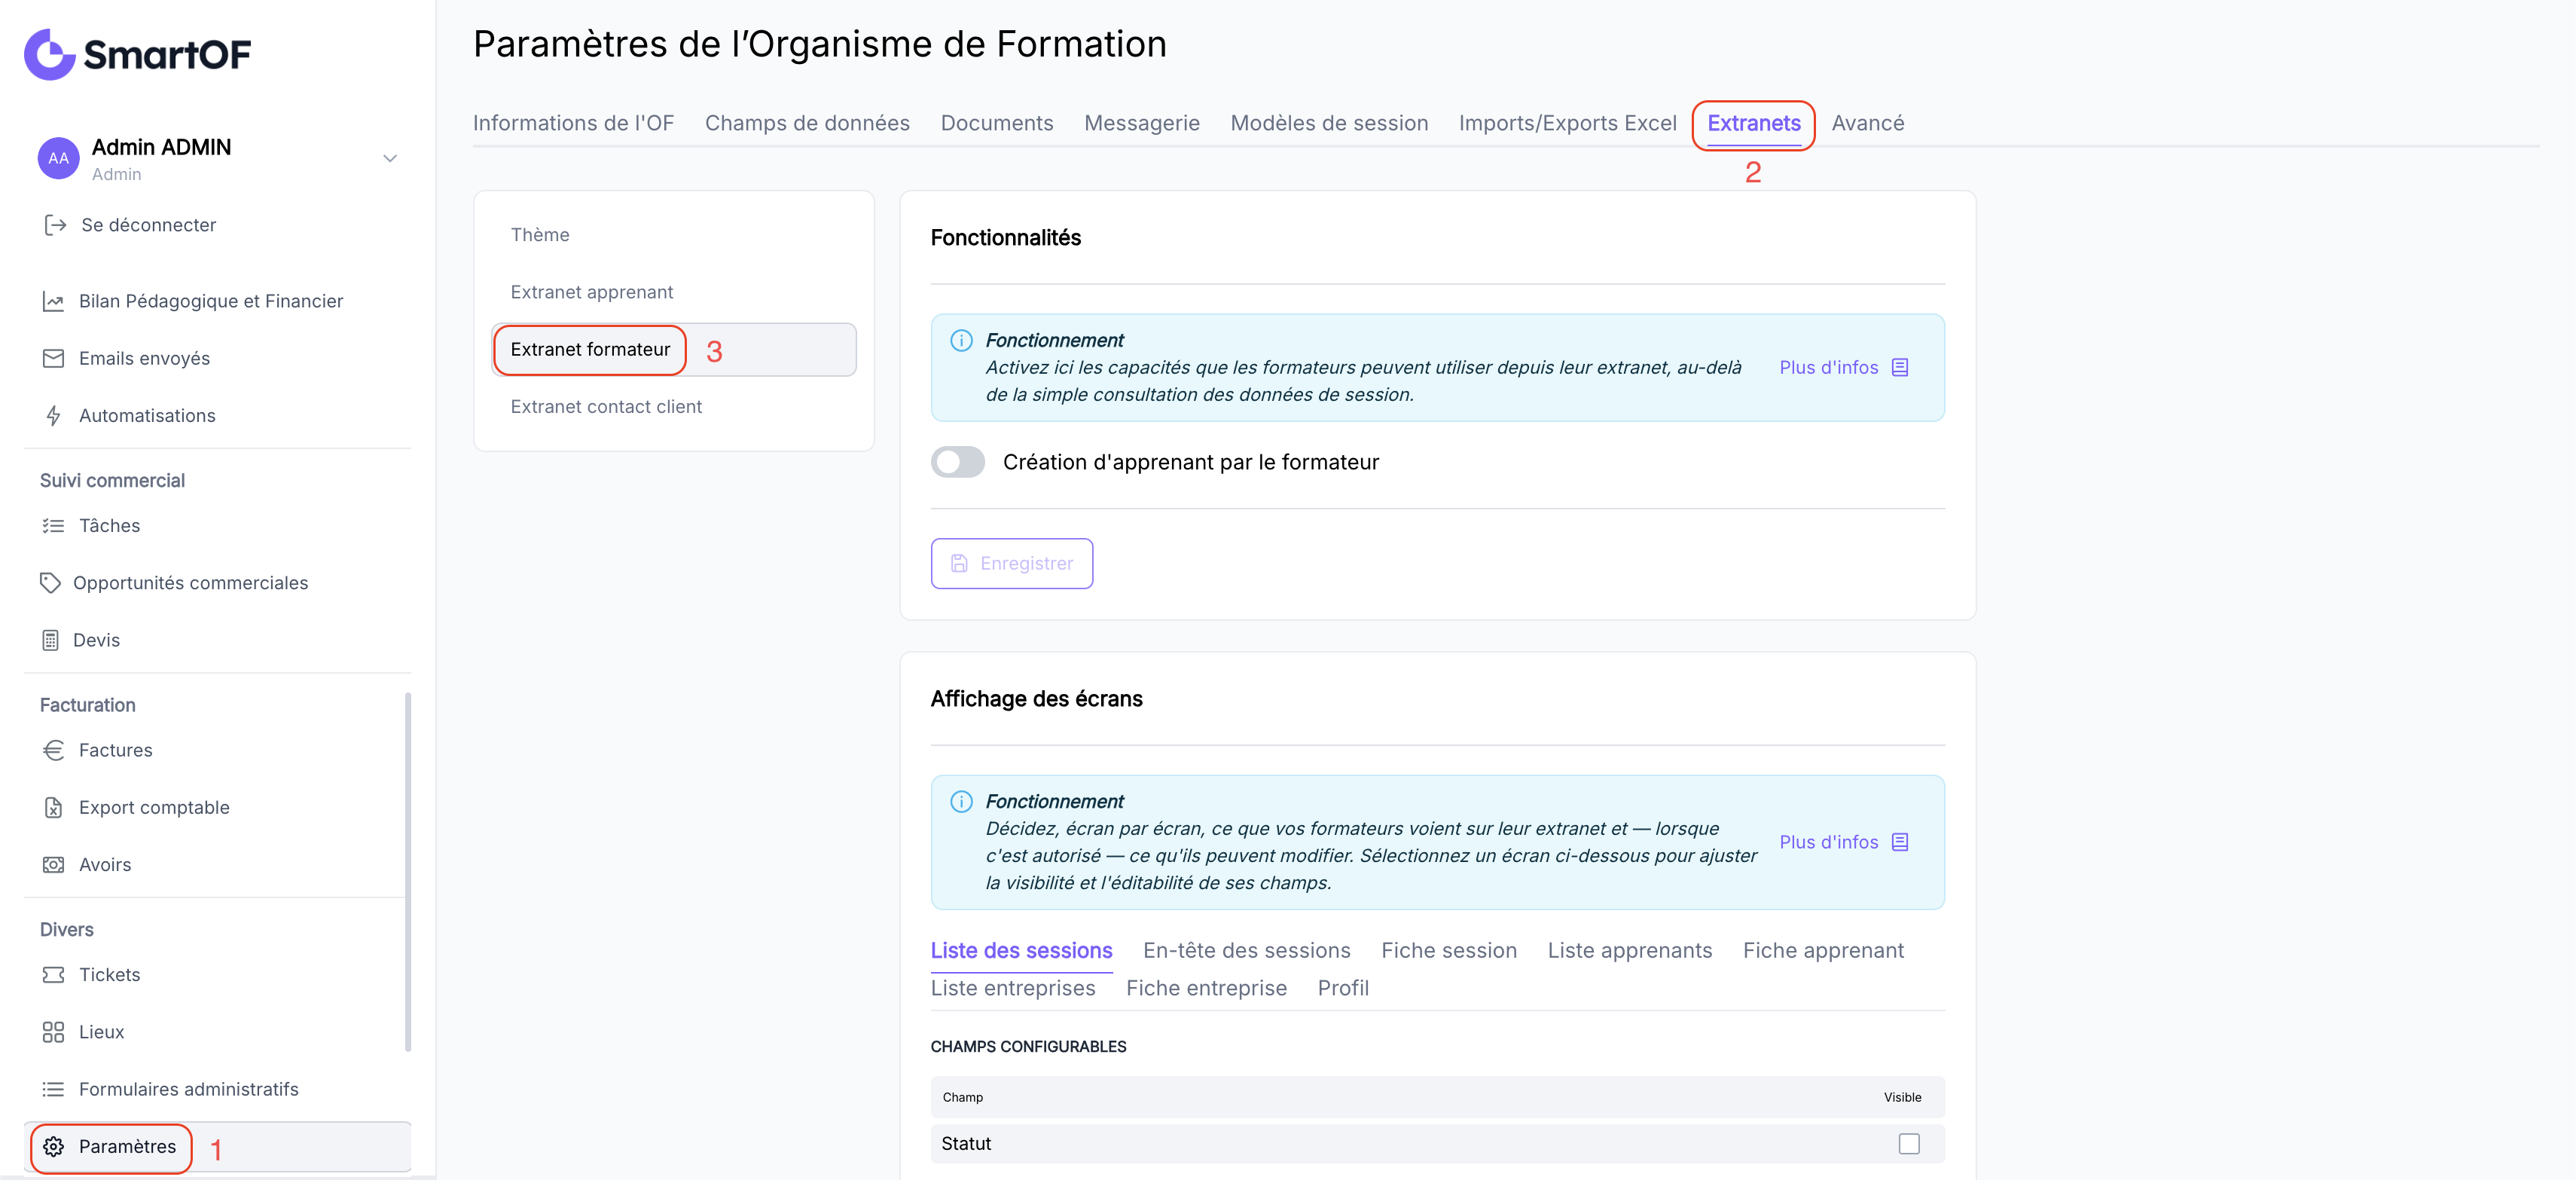Click the Champ column header
The image size is (2576, 1180).
point(962,1098)
